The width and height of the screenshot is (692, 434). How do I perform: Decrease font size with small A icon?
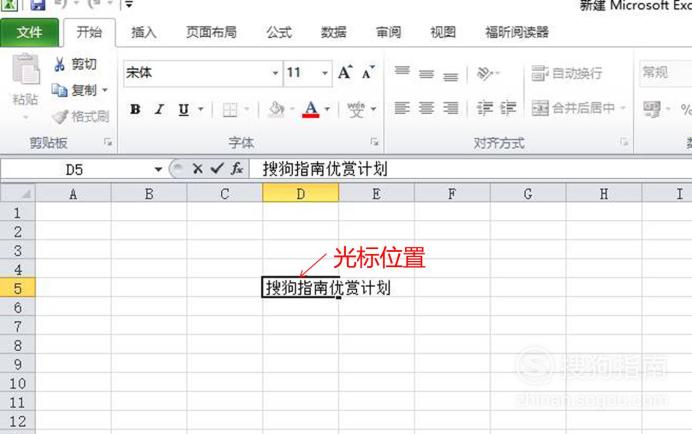click(368, 72)
